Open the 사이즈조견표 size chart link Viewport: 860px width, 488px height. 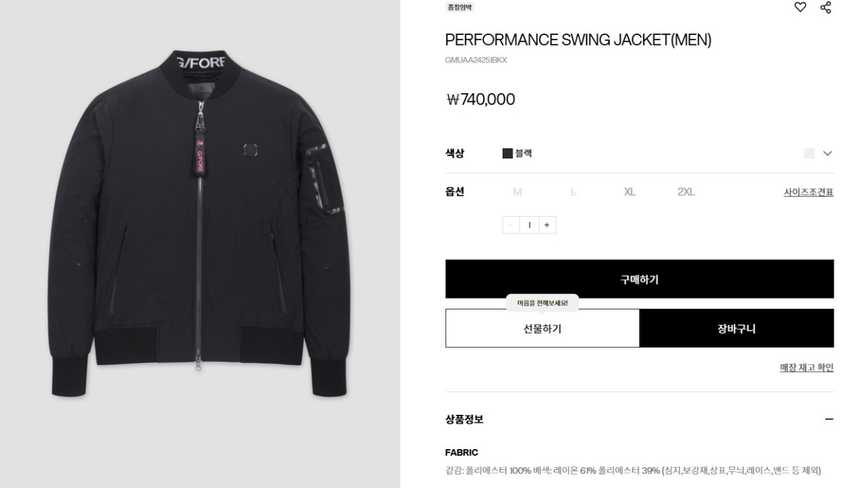(808, 192)
